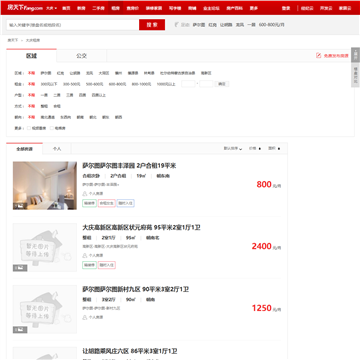Open the 默认排序 sort dropdown
Viewport: 360px width, 360px height.
tap(233, 149)
